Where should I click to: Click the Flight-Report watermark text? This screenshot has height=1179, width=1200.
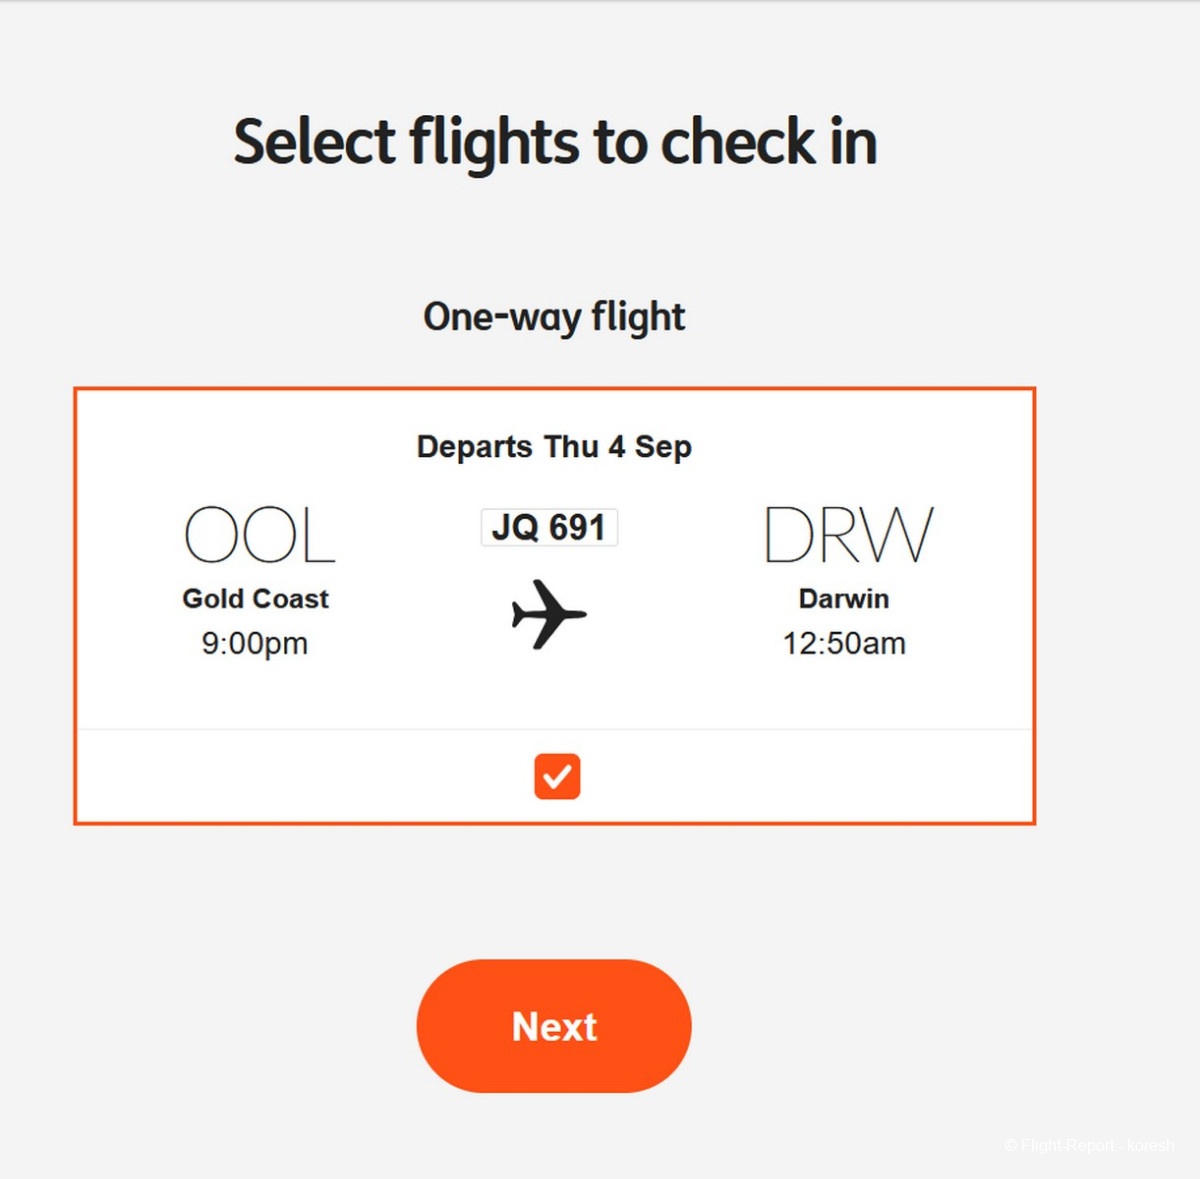1066,1145
